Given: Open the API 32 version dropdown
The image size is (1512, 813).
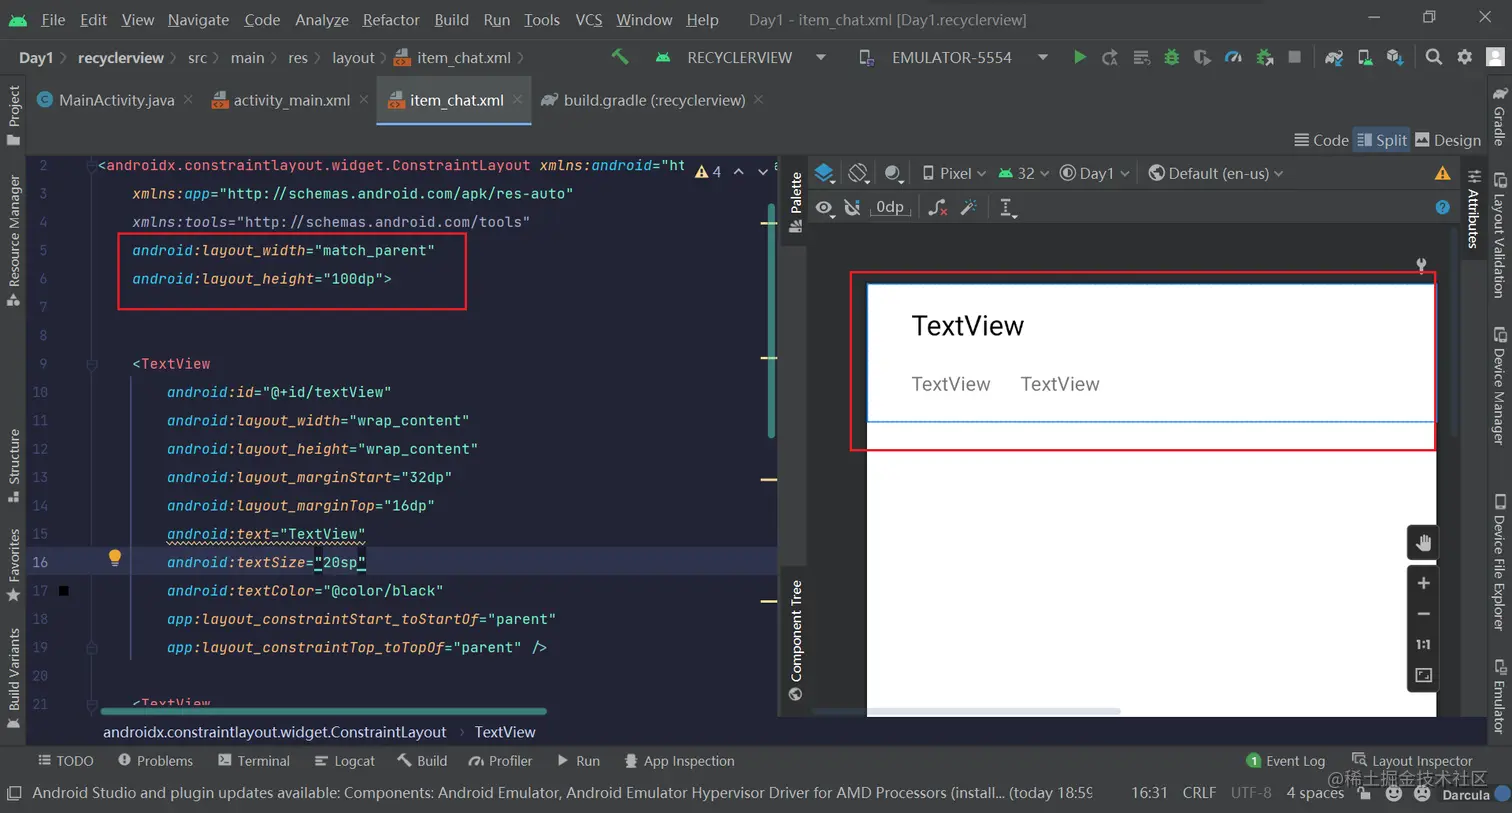Looking at the screenshot, I should 1024,173.
